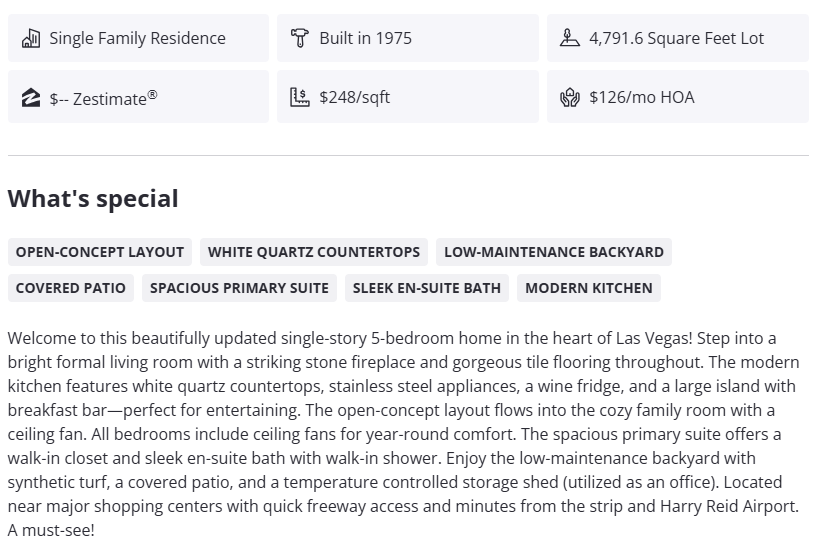Select the SPACIOUS PRIMARY SUITE tag
The image size is (829, 538).
(x=239, y=288)
